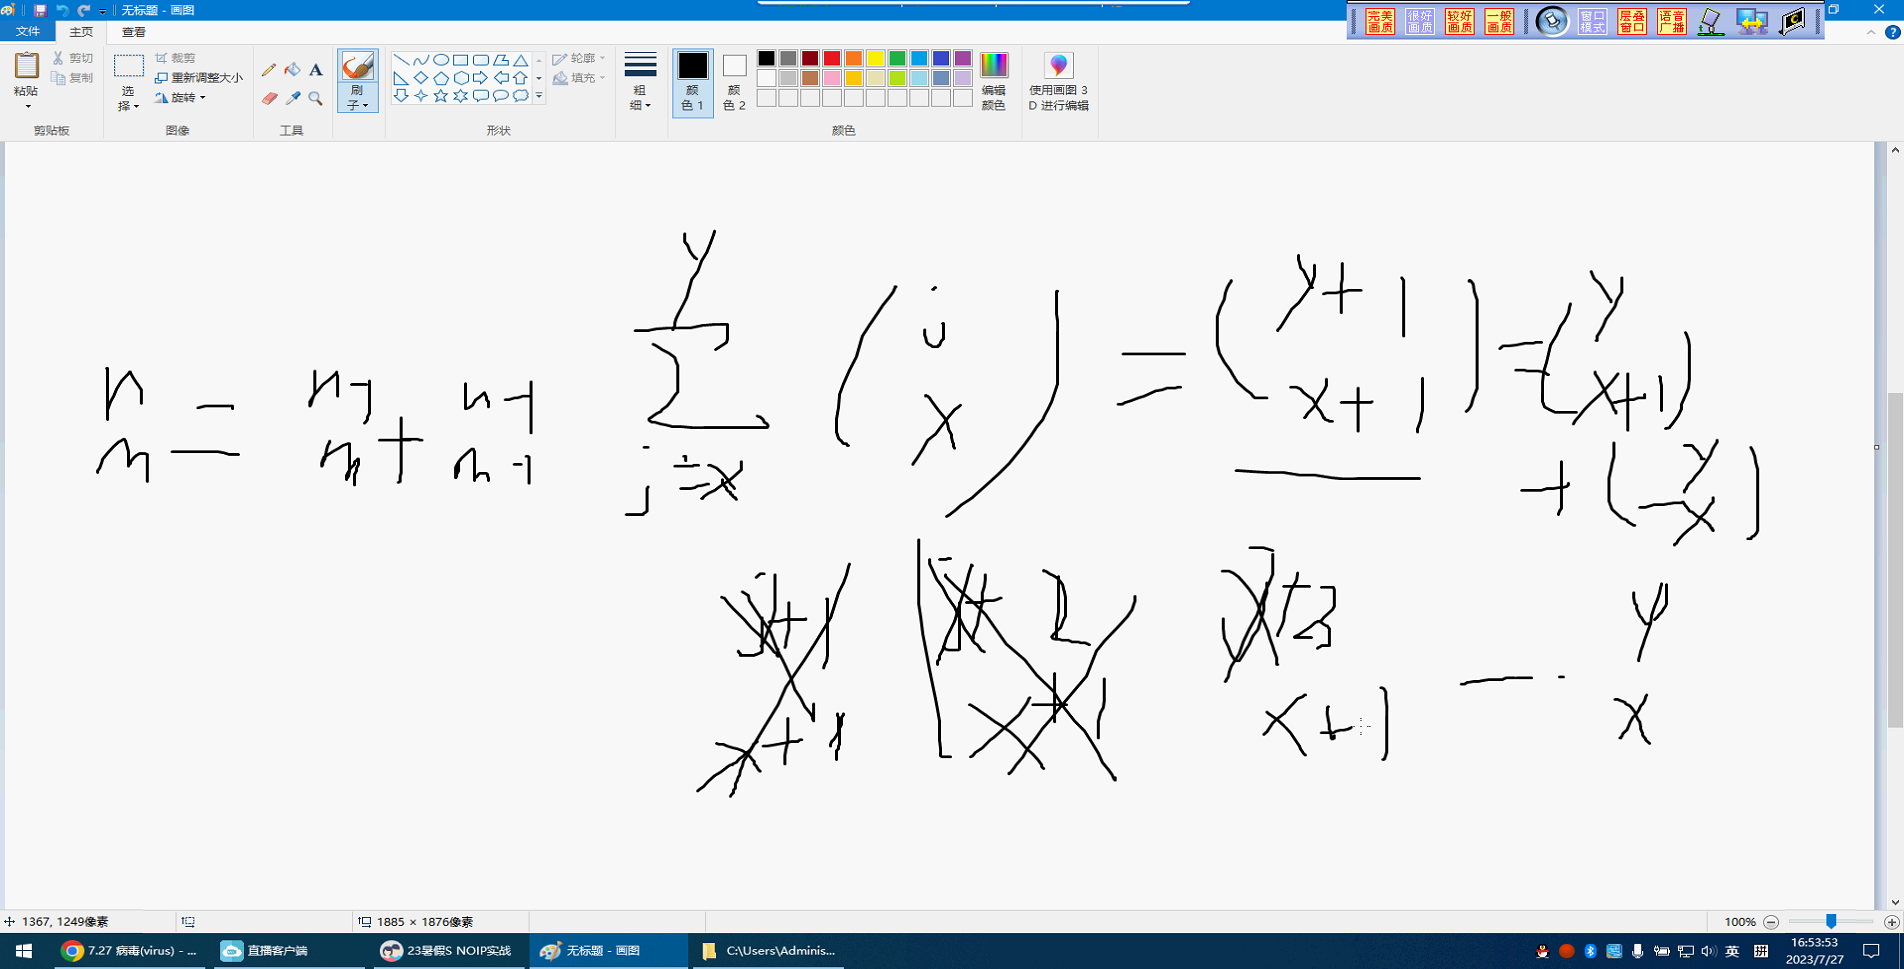Viewport: 1904px width, 969px height.
Task: Click the Undo arrow in the title bar
Action: 62,10
